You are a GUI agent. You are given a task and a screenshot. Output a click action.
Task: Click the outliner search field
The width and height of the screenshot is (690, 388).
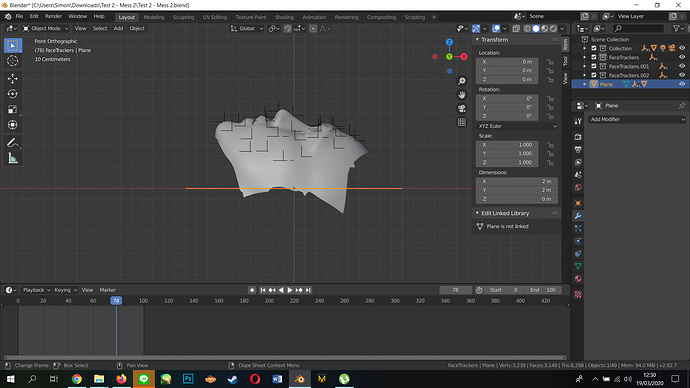pos(639,29)
